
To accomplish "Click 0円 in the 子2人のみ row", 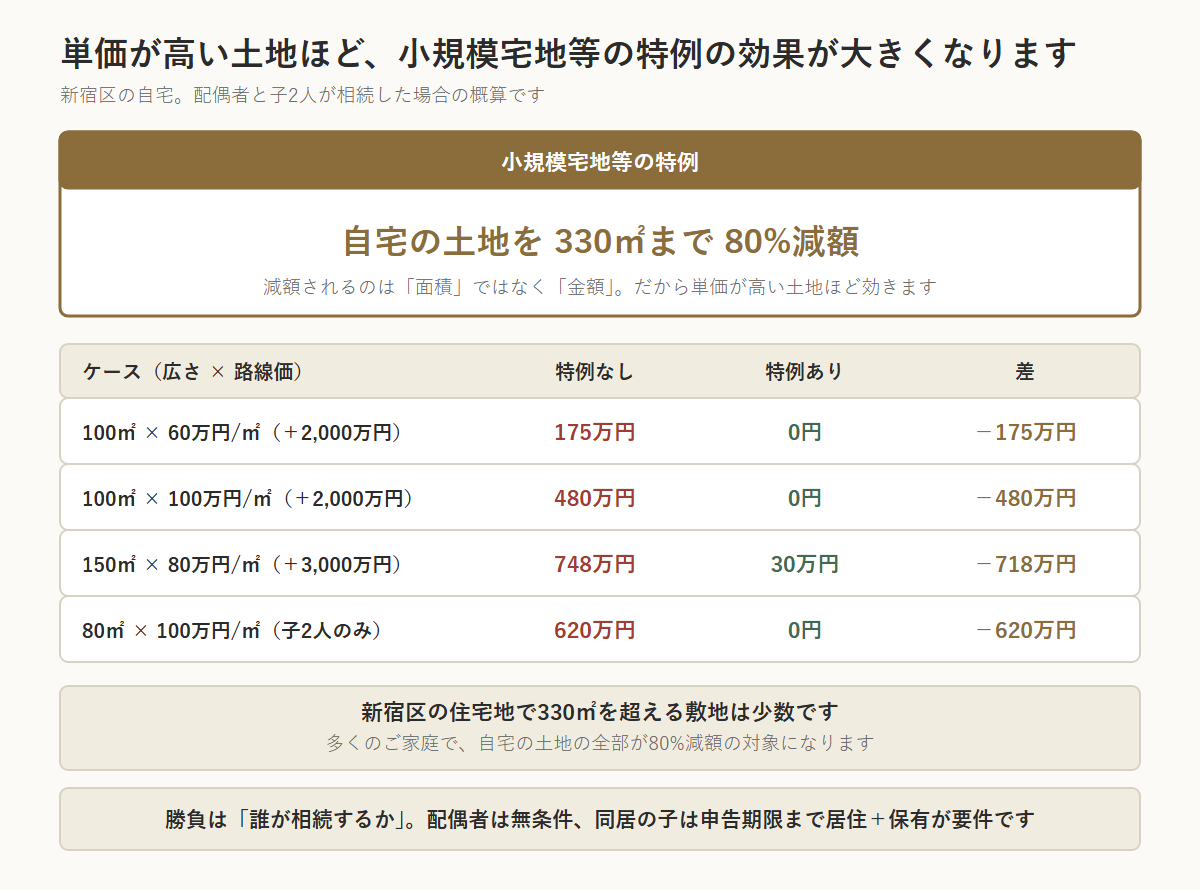I will click(805, 631).
